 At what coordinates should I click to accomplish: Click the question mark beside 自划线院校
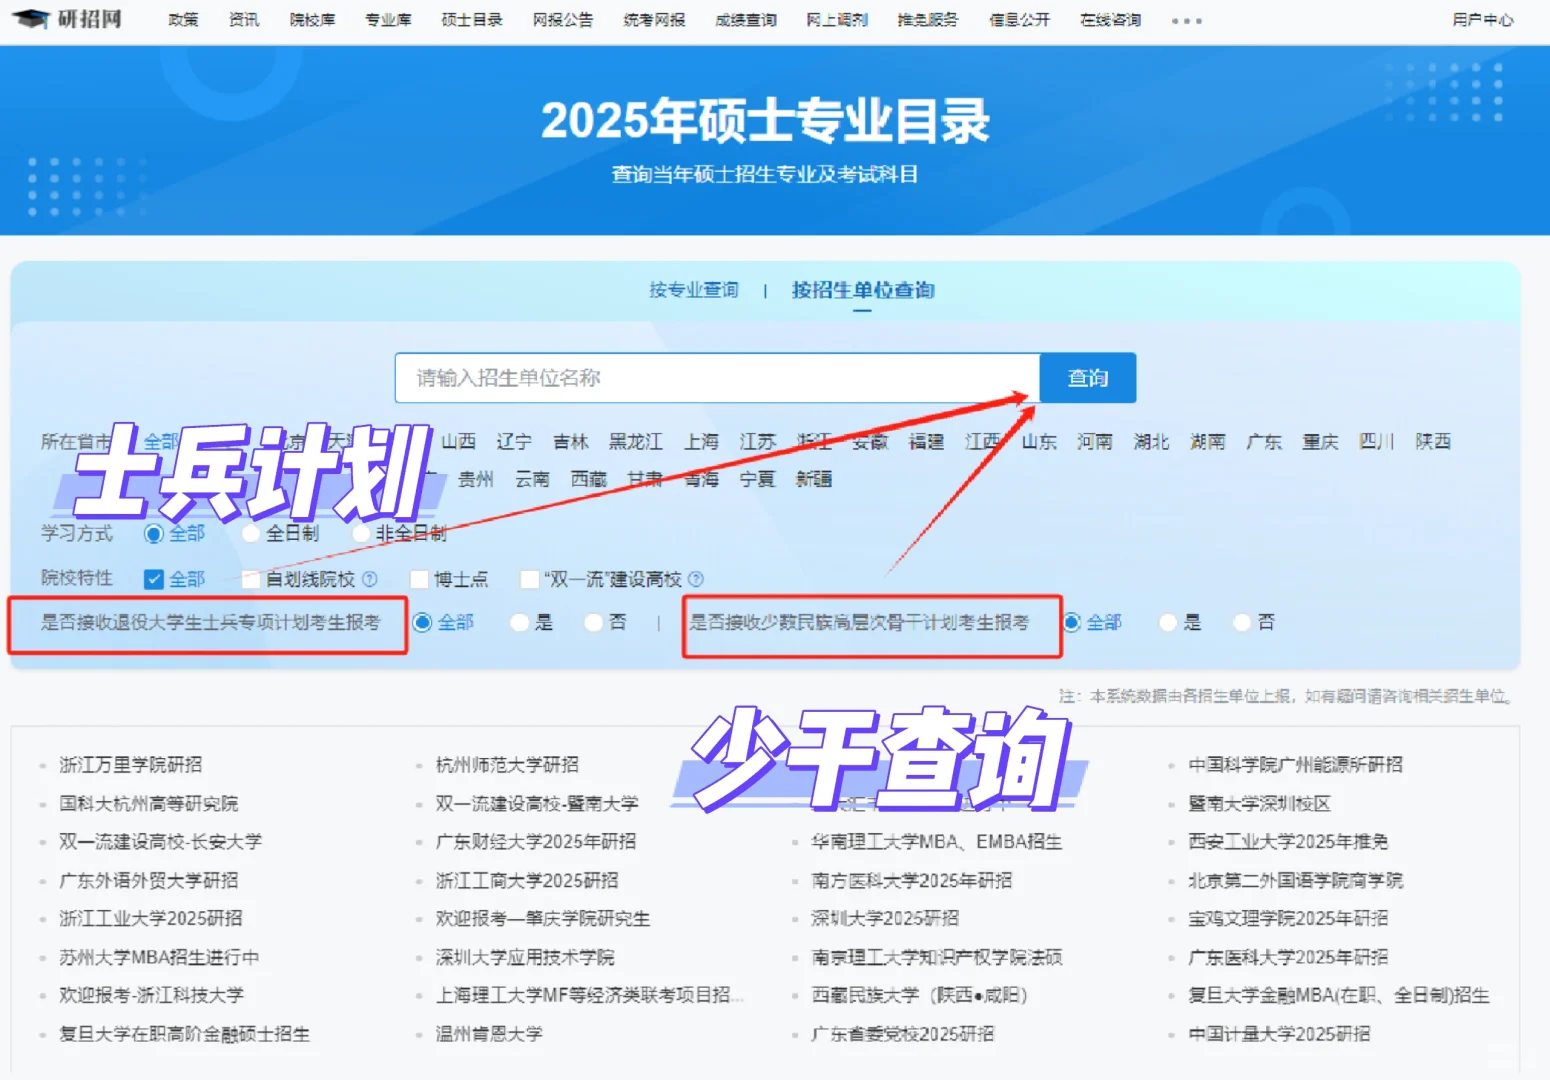(x=369, y=578)
